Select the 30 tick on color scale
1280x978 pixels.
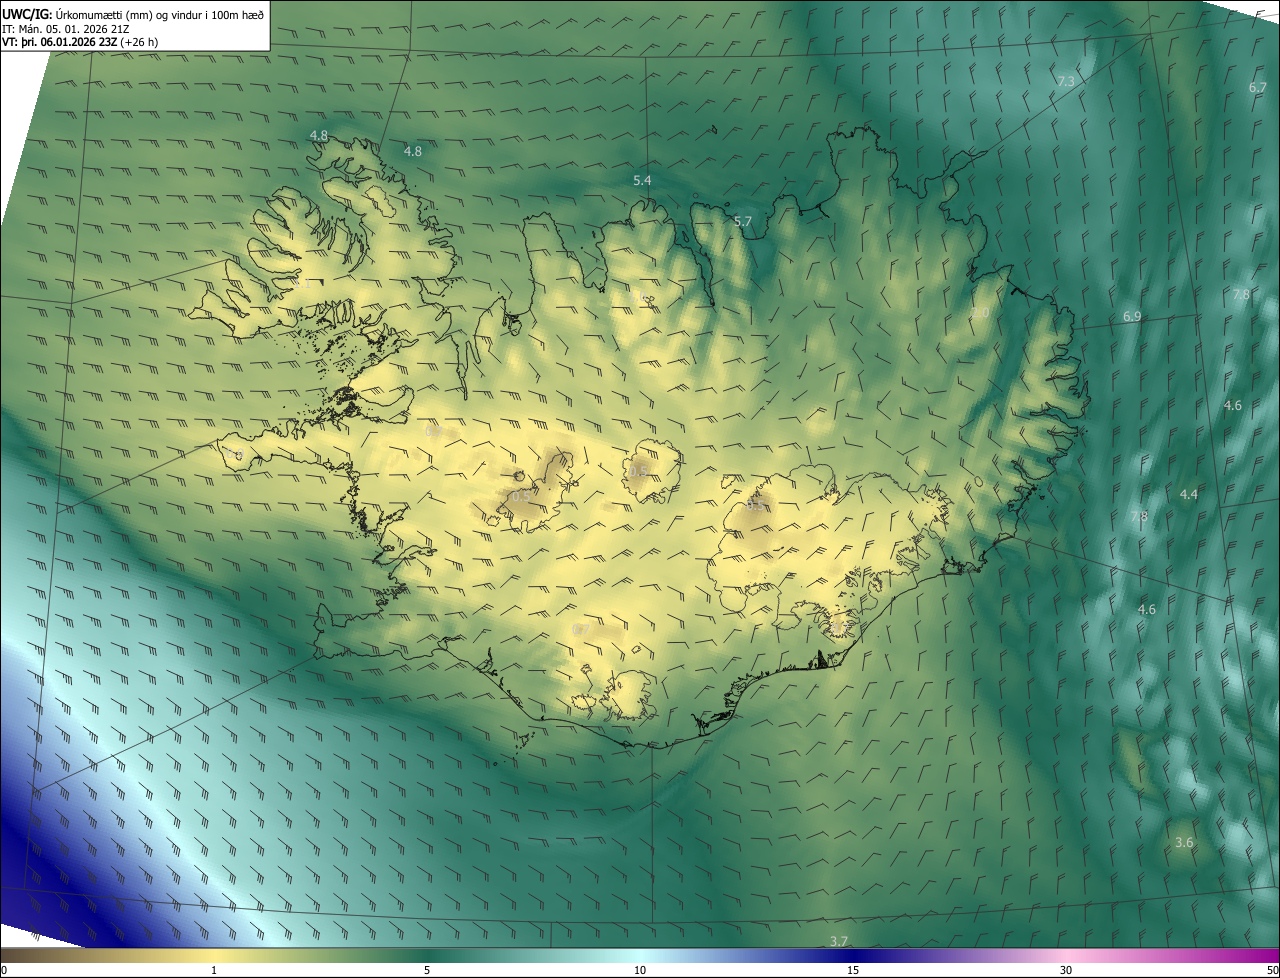(x=1066, y=970)
